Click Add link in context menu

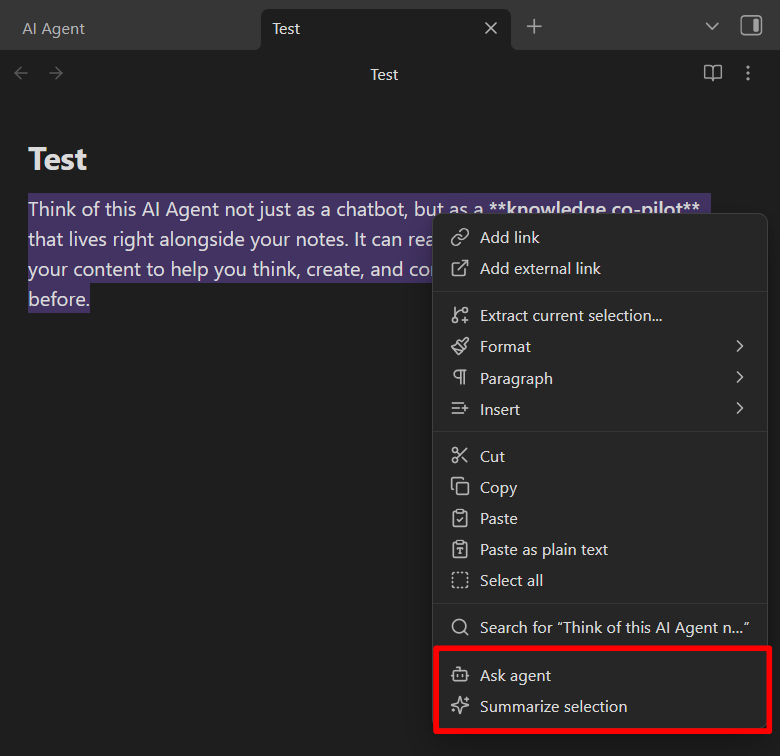click(x=509, y=238)
